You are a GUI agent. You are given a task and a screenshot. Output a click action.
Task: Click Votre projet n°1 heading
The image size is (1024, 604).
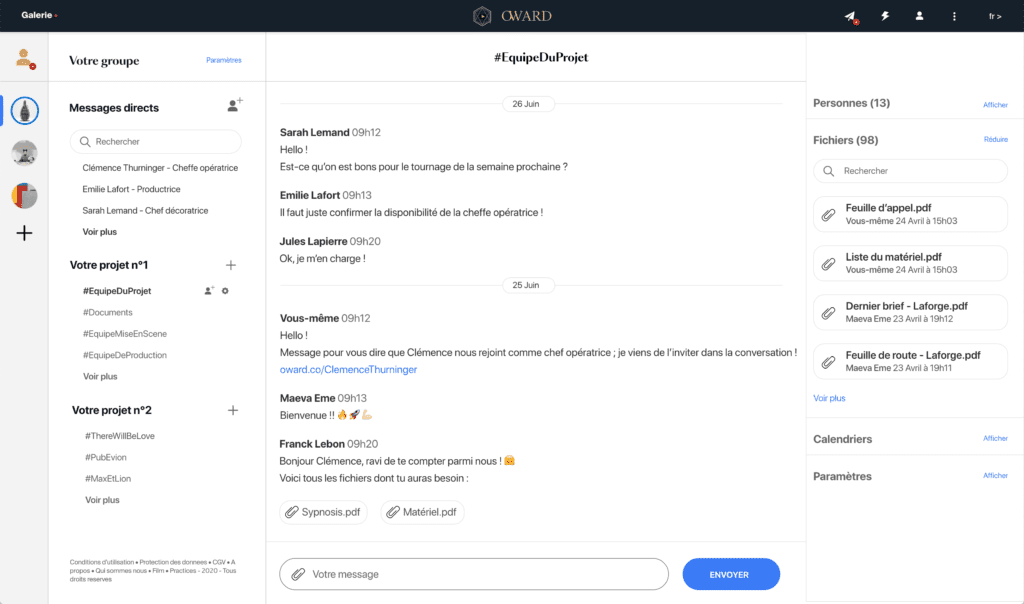click(x=109, y=265)
